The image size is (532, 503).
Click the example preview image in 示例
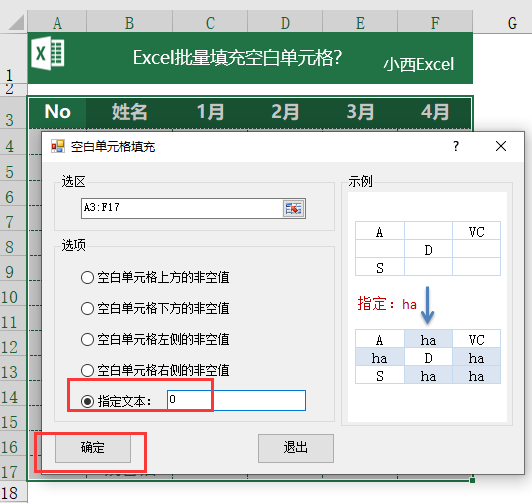428,307
